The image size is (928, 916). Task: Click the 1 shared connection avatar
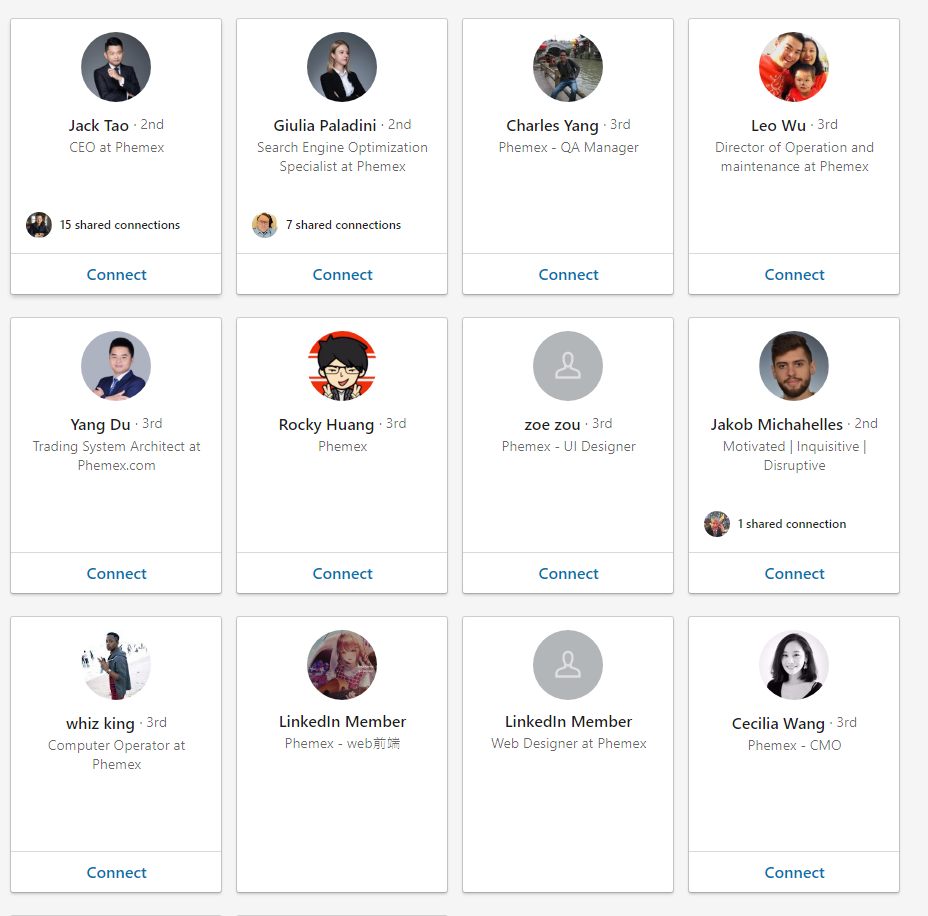(717, 524)
